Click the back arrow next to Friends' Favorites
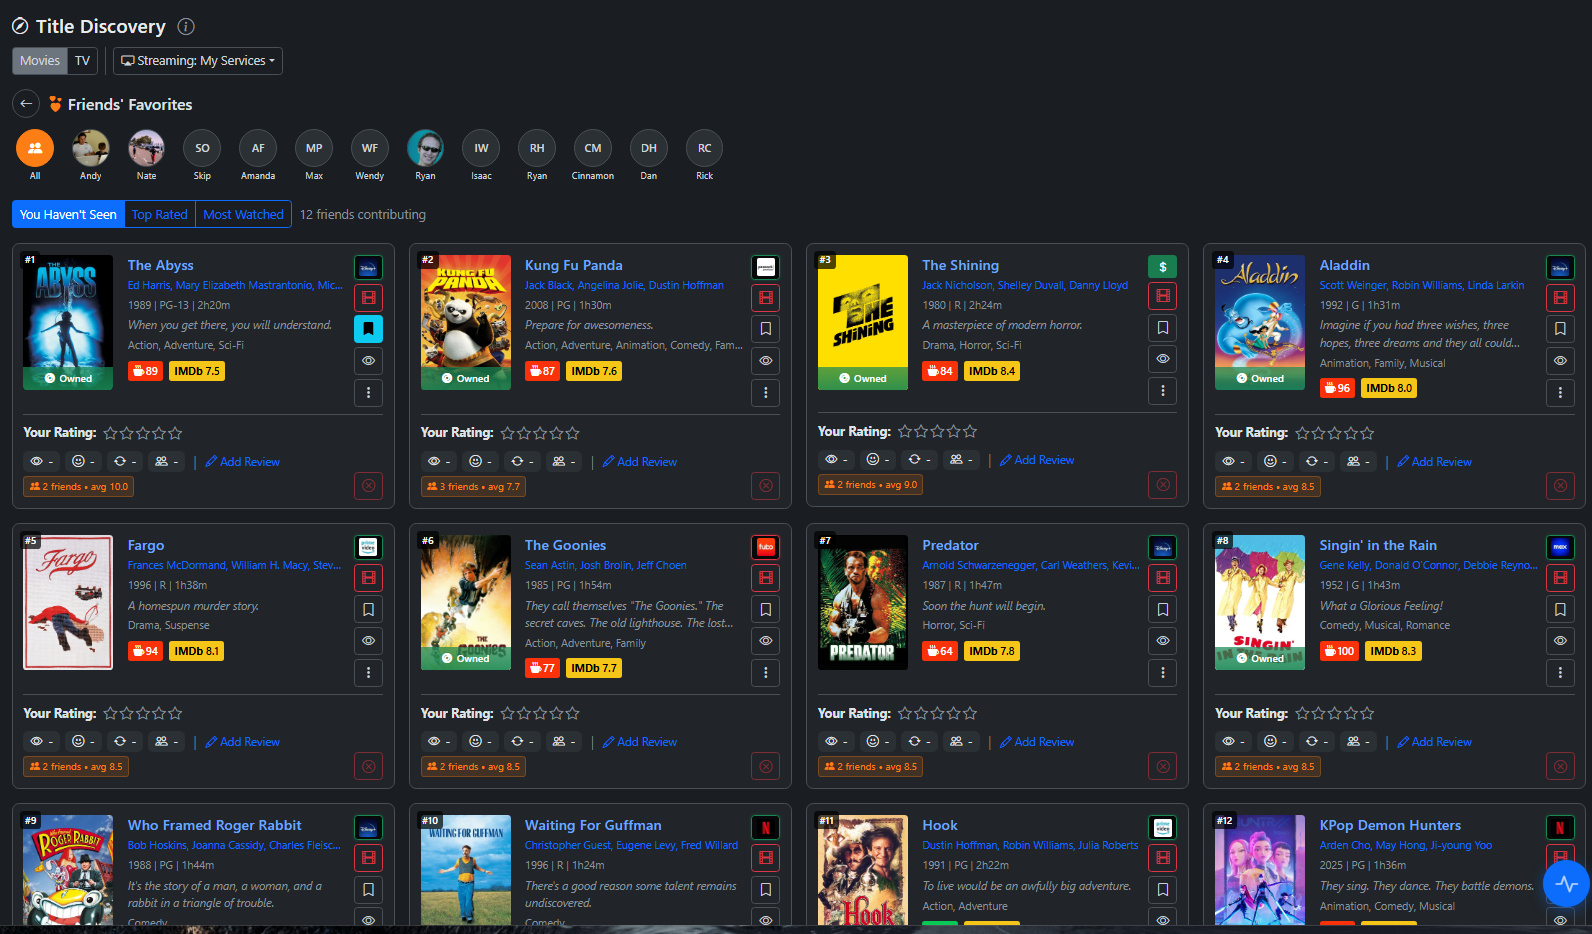Image resolution: width=1592 pixels, height=934 pixels. click(x=26, y=104)
